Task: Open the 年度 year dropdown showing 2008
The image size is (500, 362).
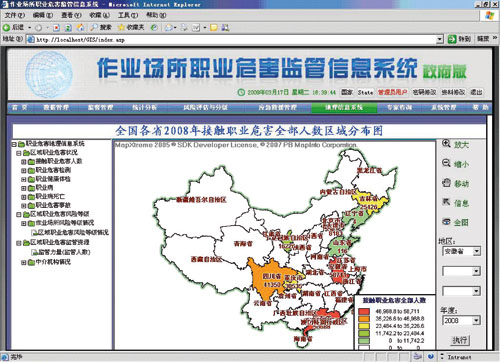Action: click(x=461, y=321)
